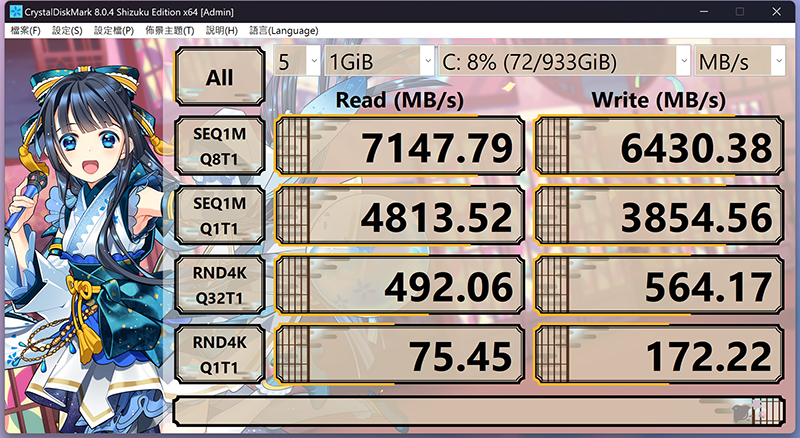Select the 4813.52 read result
The width and height of the screenshot is (800, 438).
click(400, 215)
